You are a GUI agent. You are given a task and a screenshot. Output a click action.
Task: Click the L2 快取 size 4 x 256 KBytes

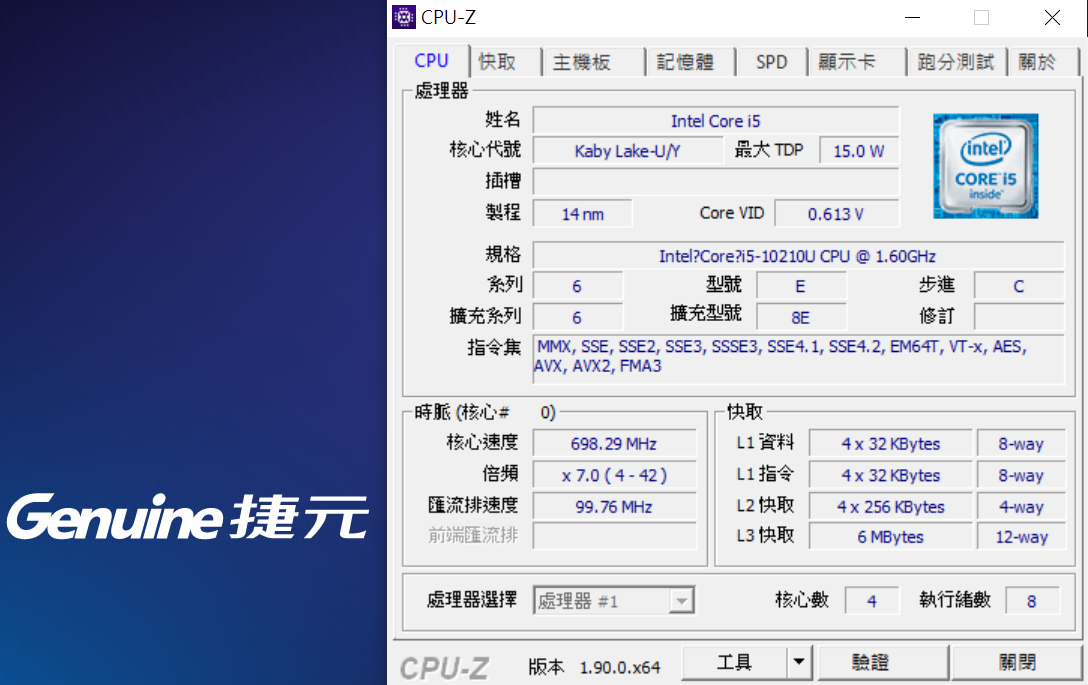pos(891,507)
